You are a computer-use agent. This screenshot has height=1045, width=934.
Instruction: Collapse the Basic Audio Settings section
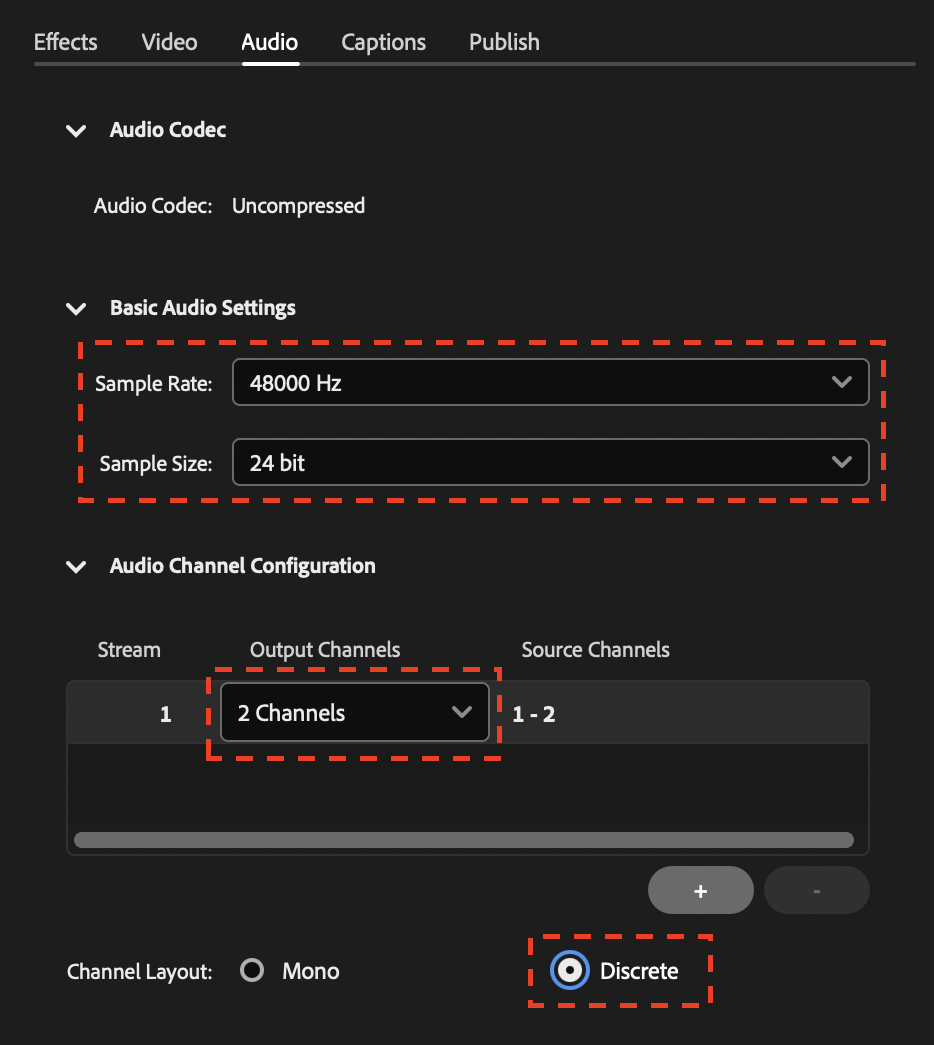pos(76,309)
